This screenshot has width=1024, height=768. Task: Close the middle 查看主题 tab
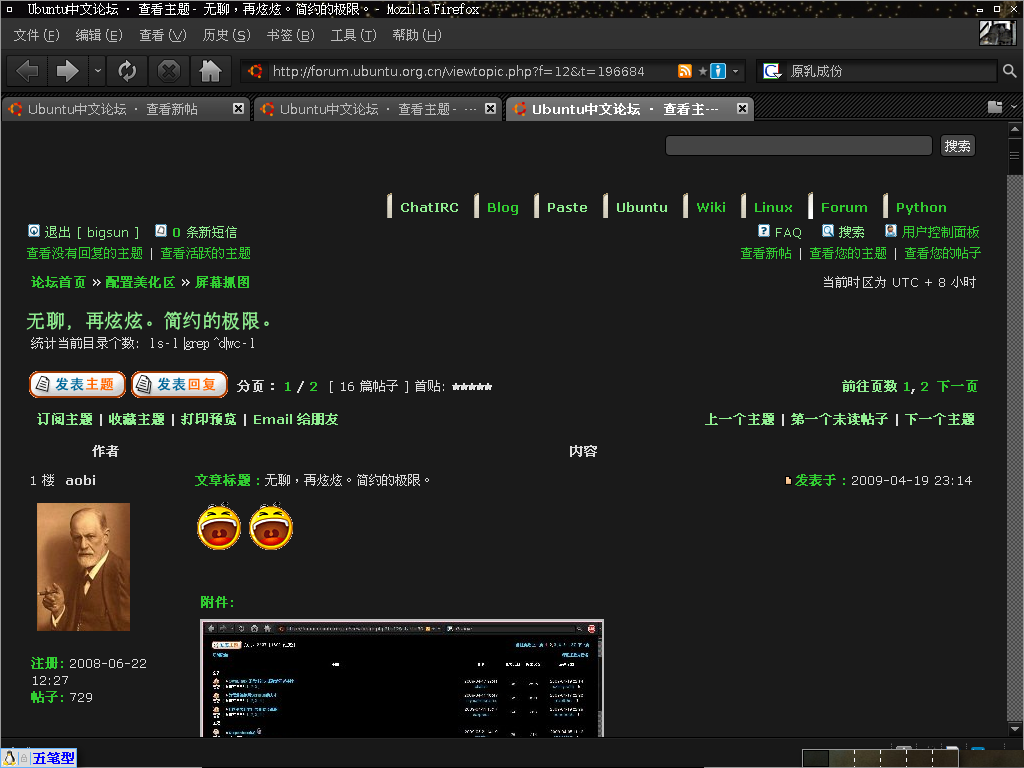(490, 108)
